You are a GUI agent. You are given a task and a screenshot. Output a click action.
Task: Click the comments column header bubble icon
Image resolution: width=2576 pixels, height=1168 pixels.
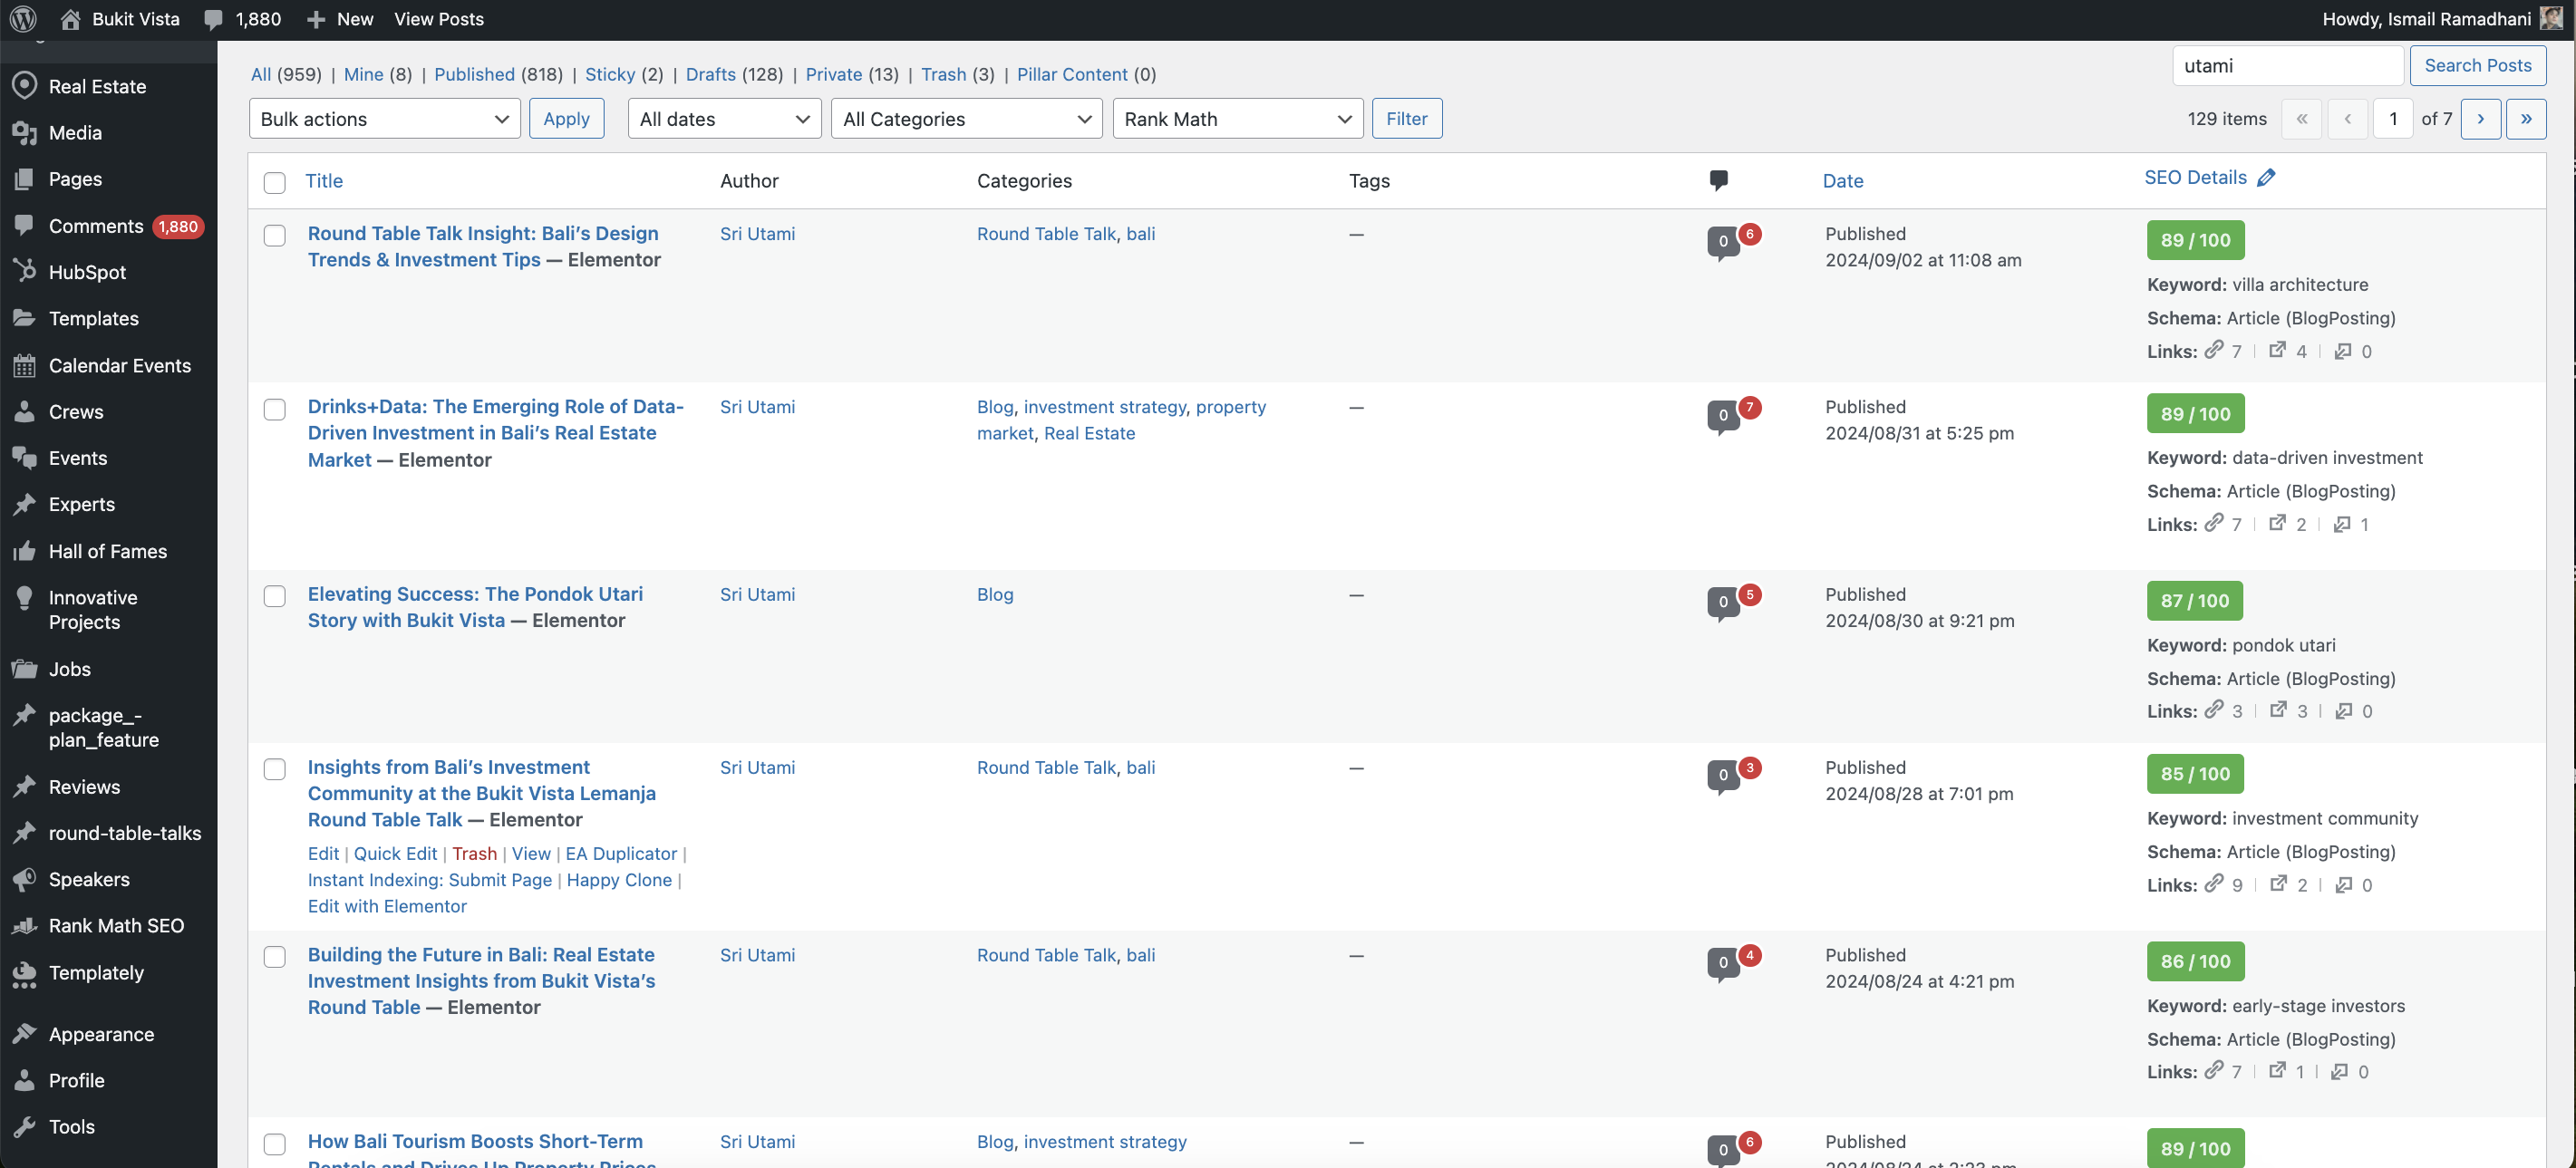1719,181
